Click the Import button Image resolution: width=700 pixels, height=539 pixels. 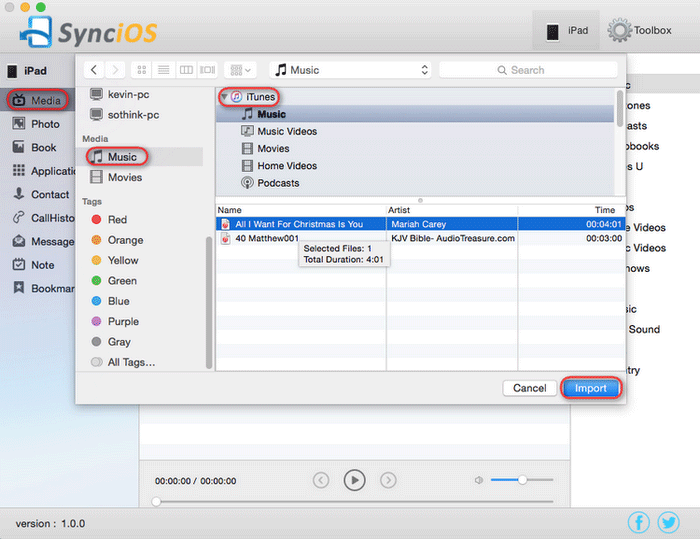tap(591, 388)
